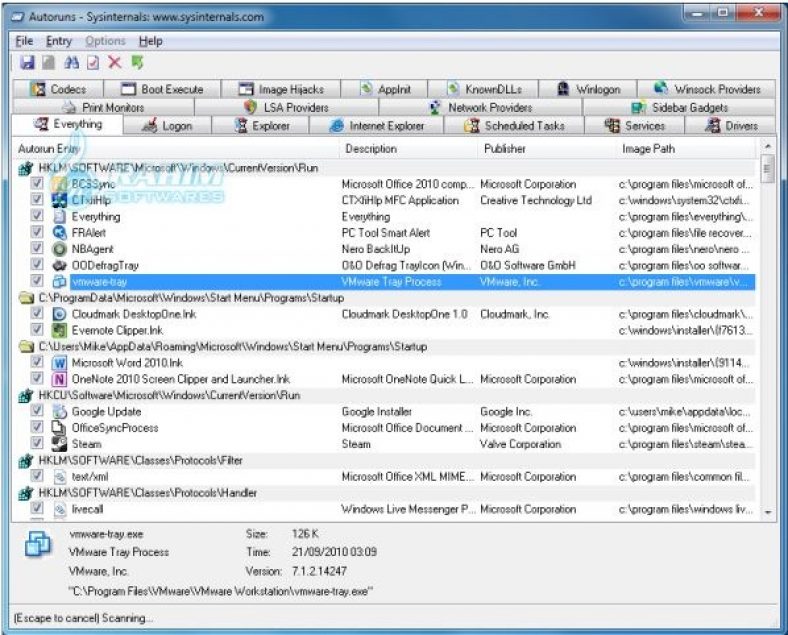Select the Image Hijacks tab
The height and width of the screenshot is (635, 788).
[x=281, y=89]
